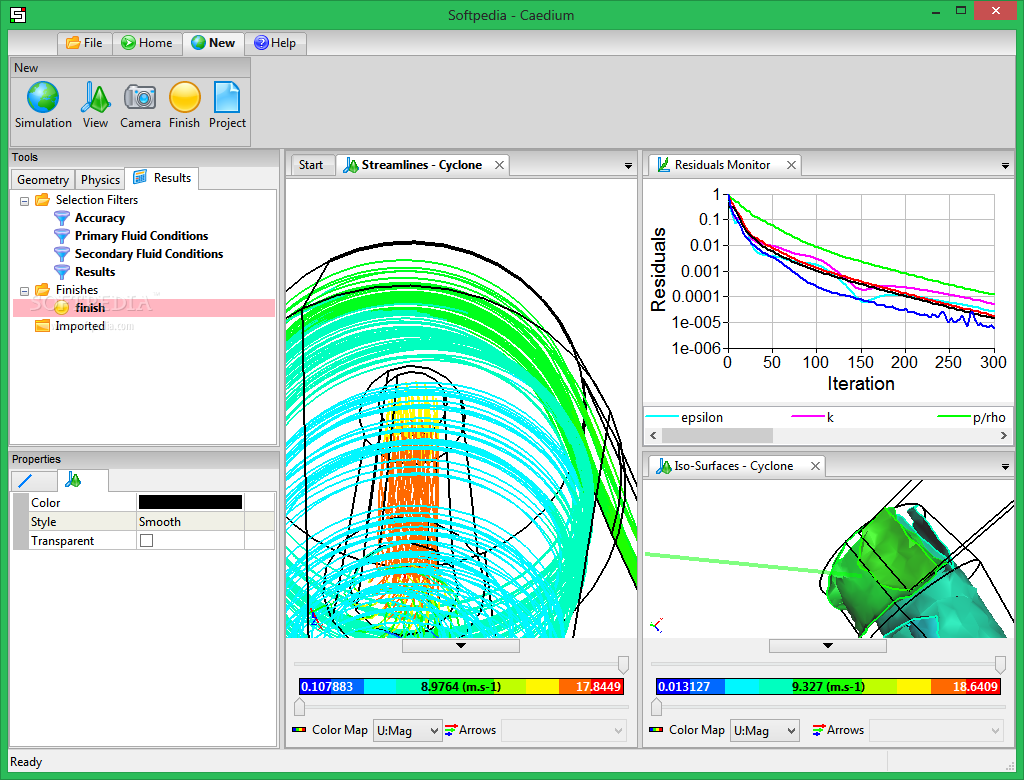
Task: Click the Accuracy filter icon in the tree
Action: [x=62, y=218]
